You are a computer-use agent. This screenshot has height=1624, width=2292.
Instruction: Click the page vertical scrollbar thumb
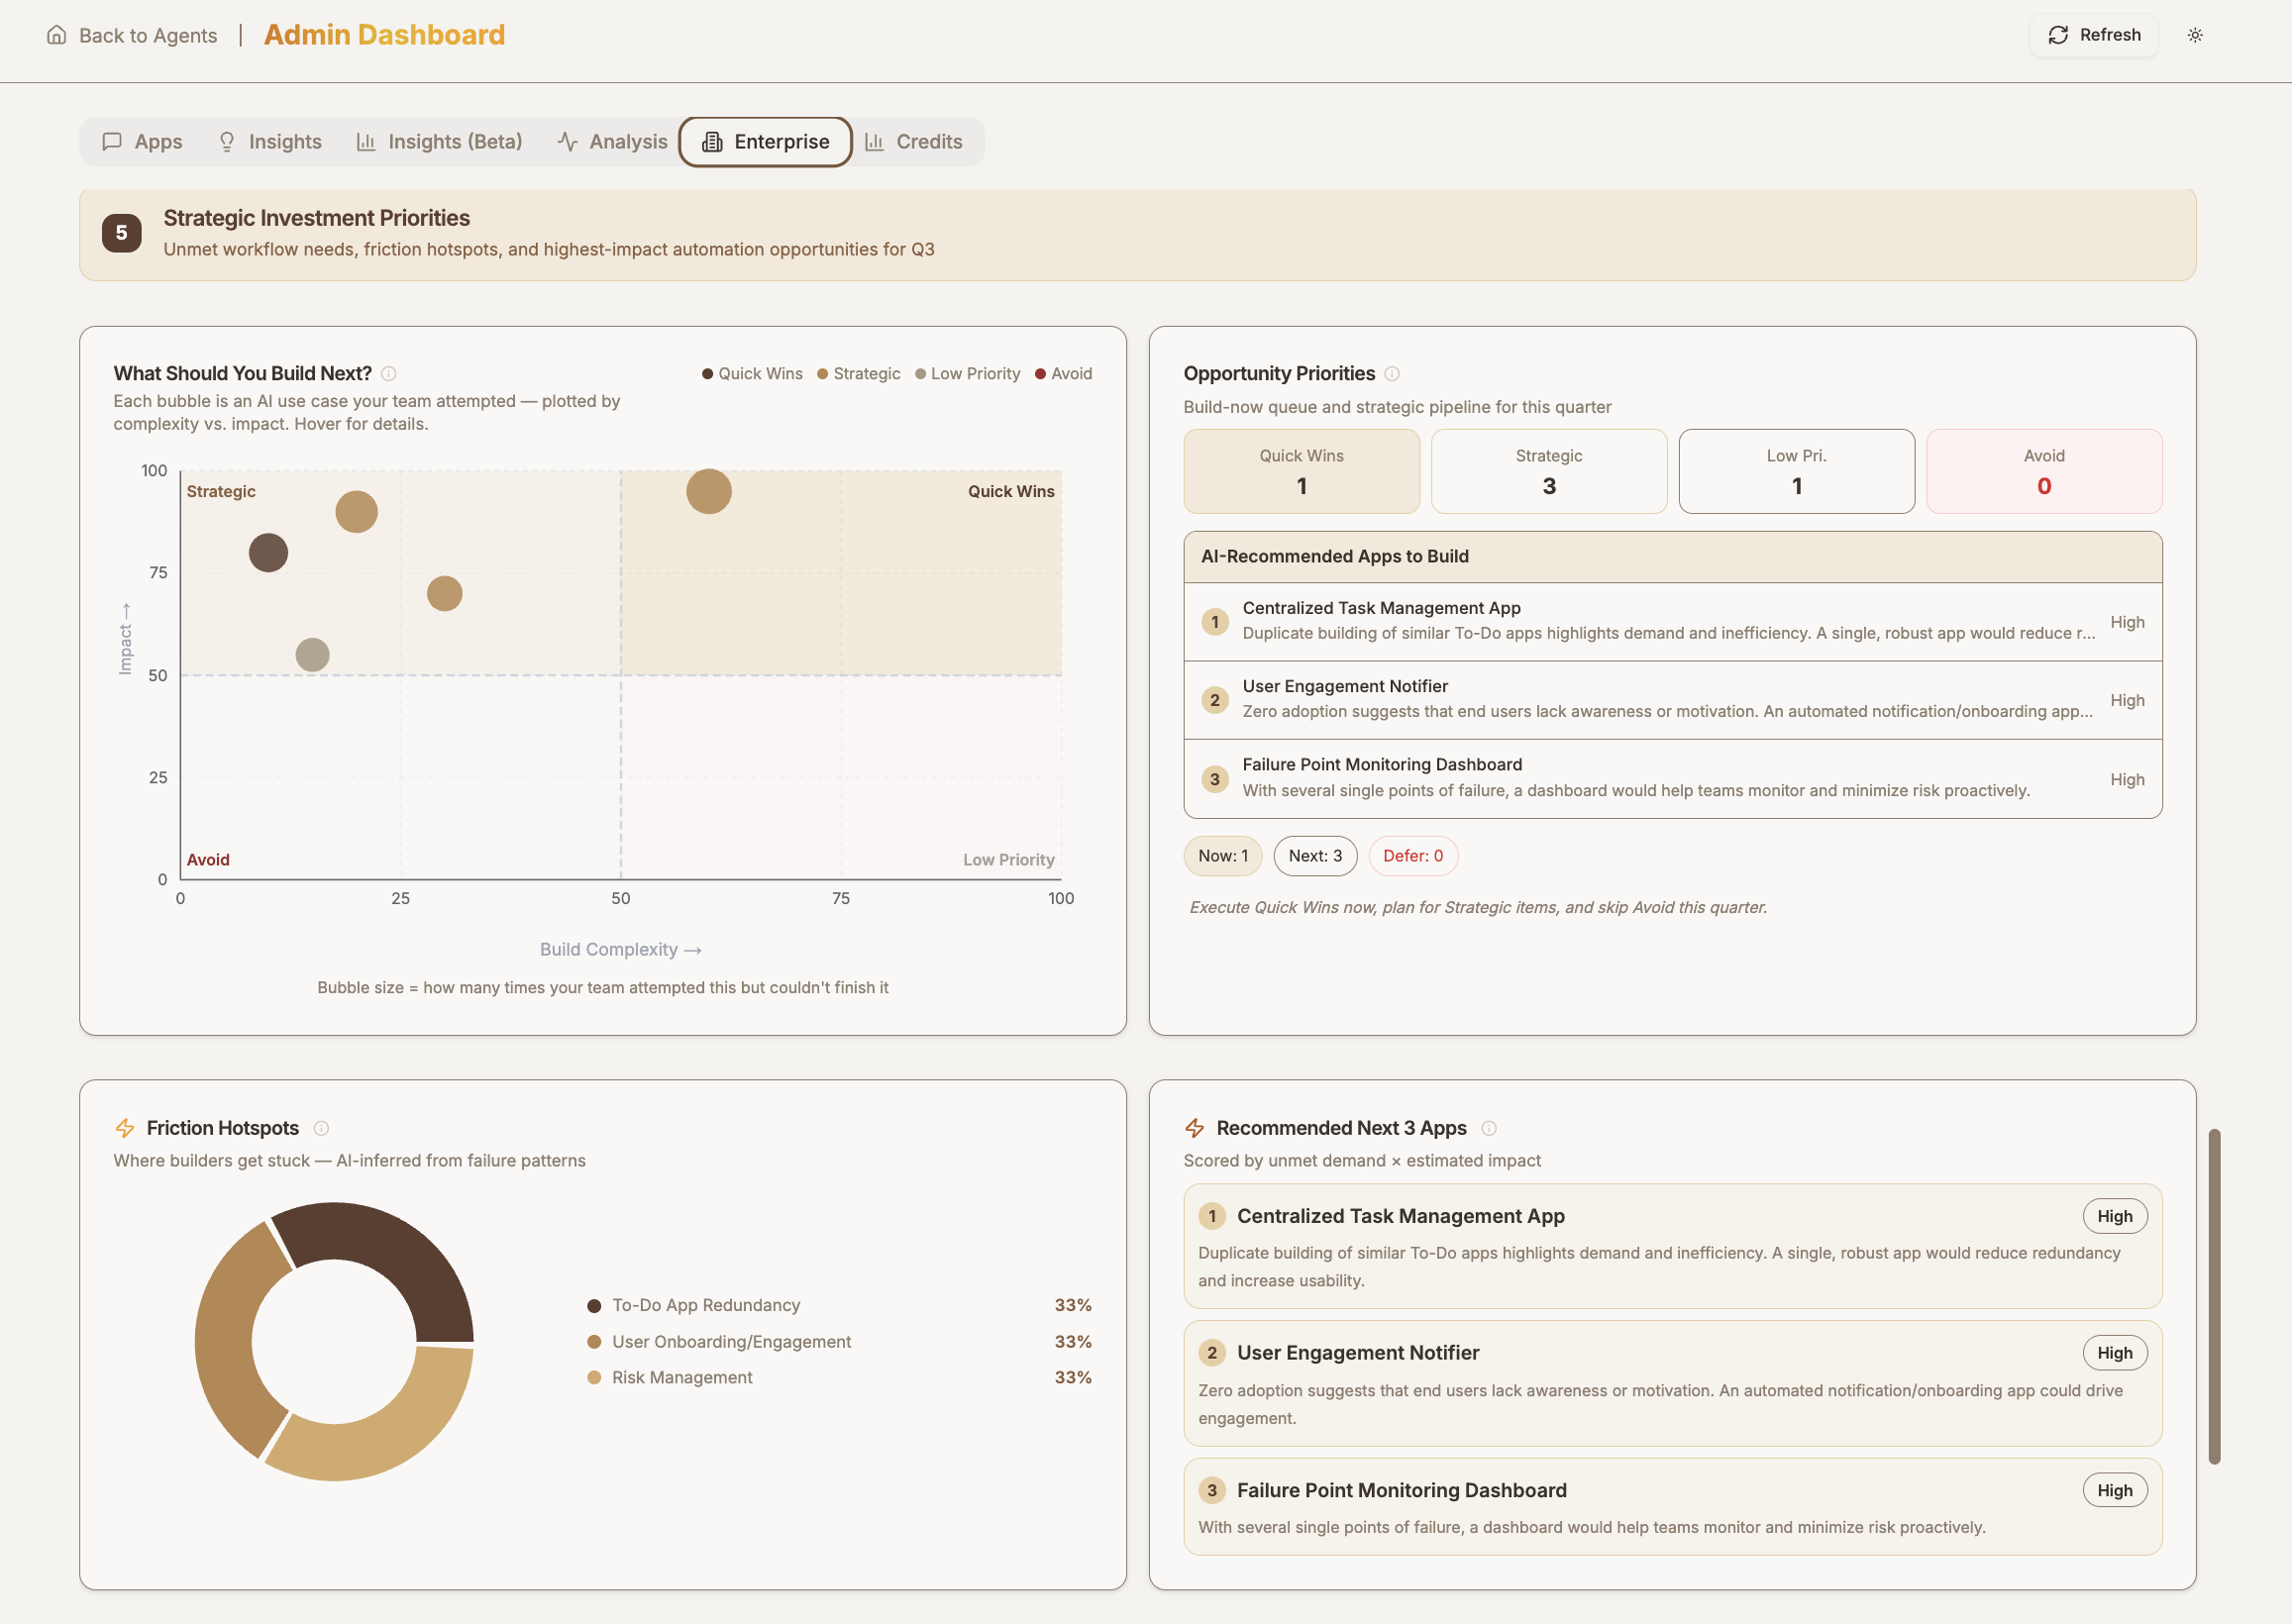[x=2215, y=1297]
